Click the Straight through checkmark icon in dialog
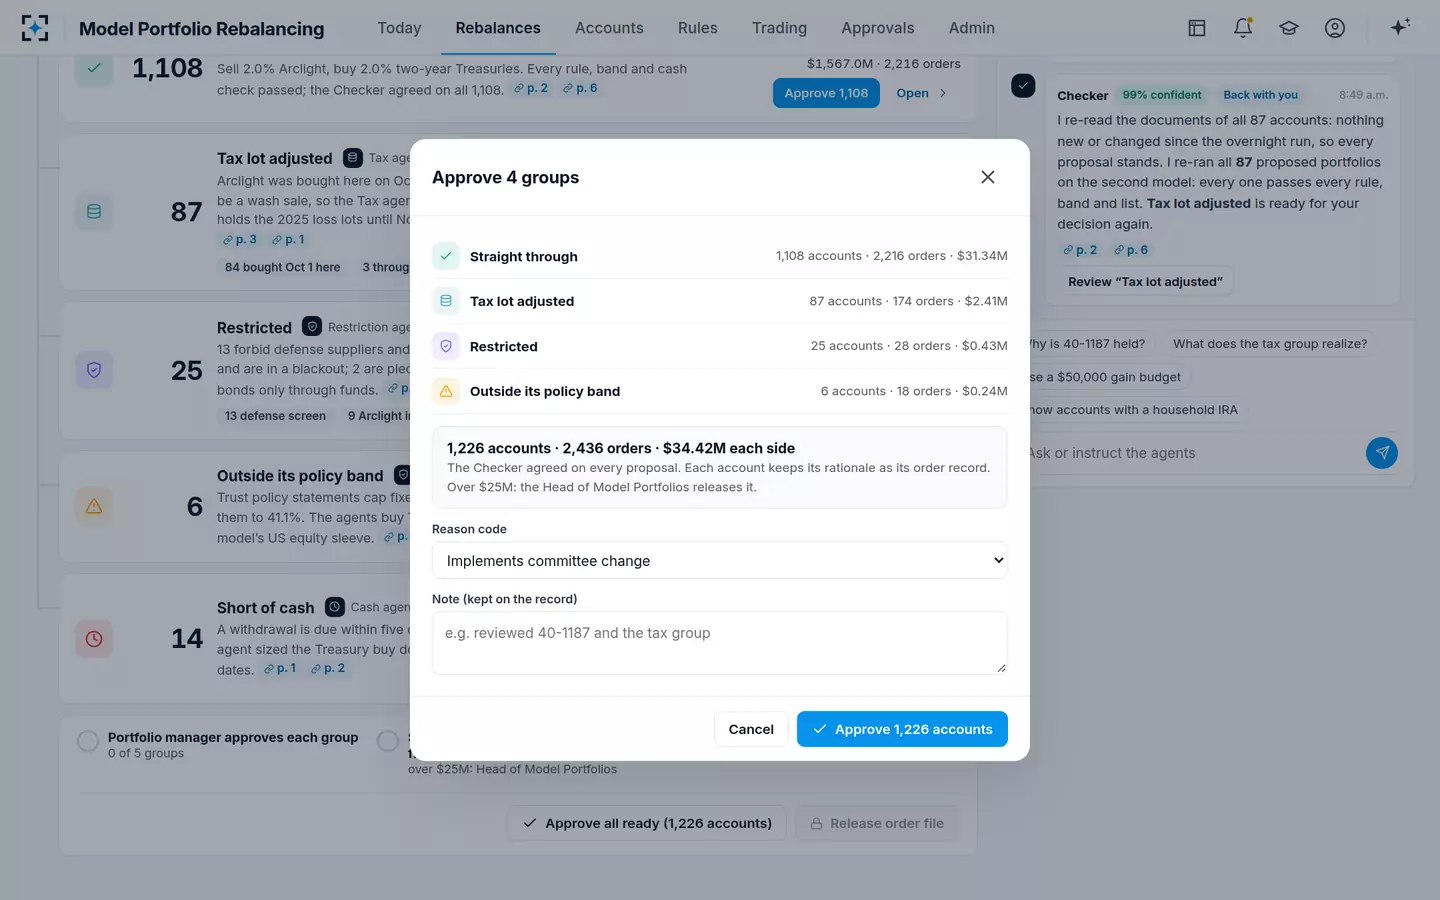Image resolution: width=1440 pixels, height=900 pixels. [x=446, y=256]
